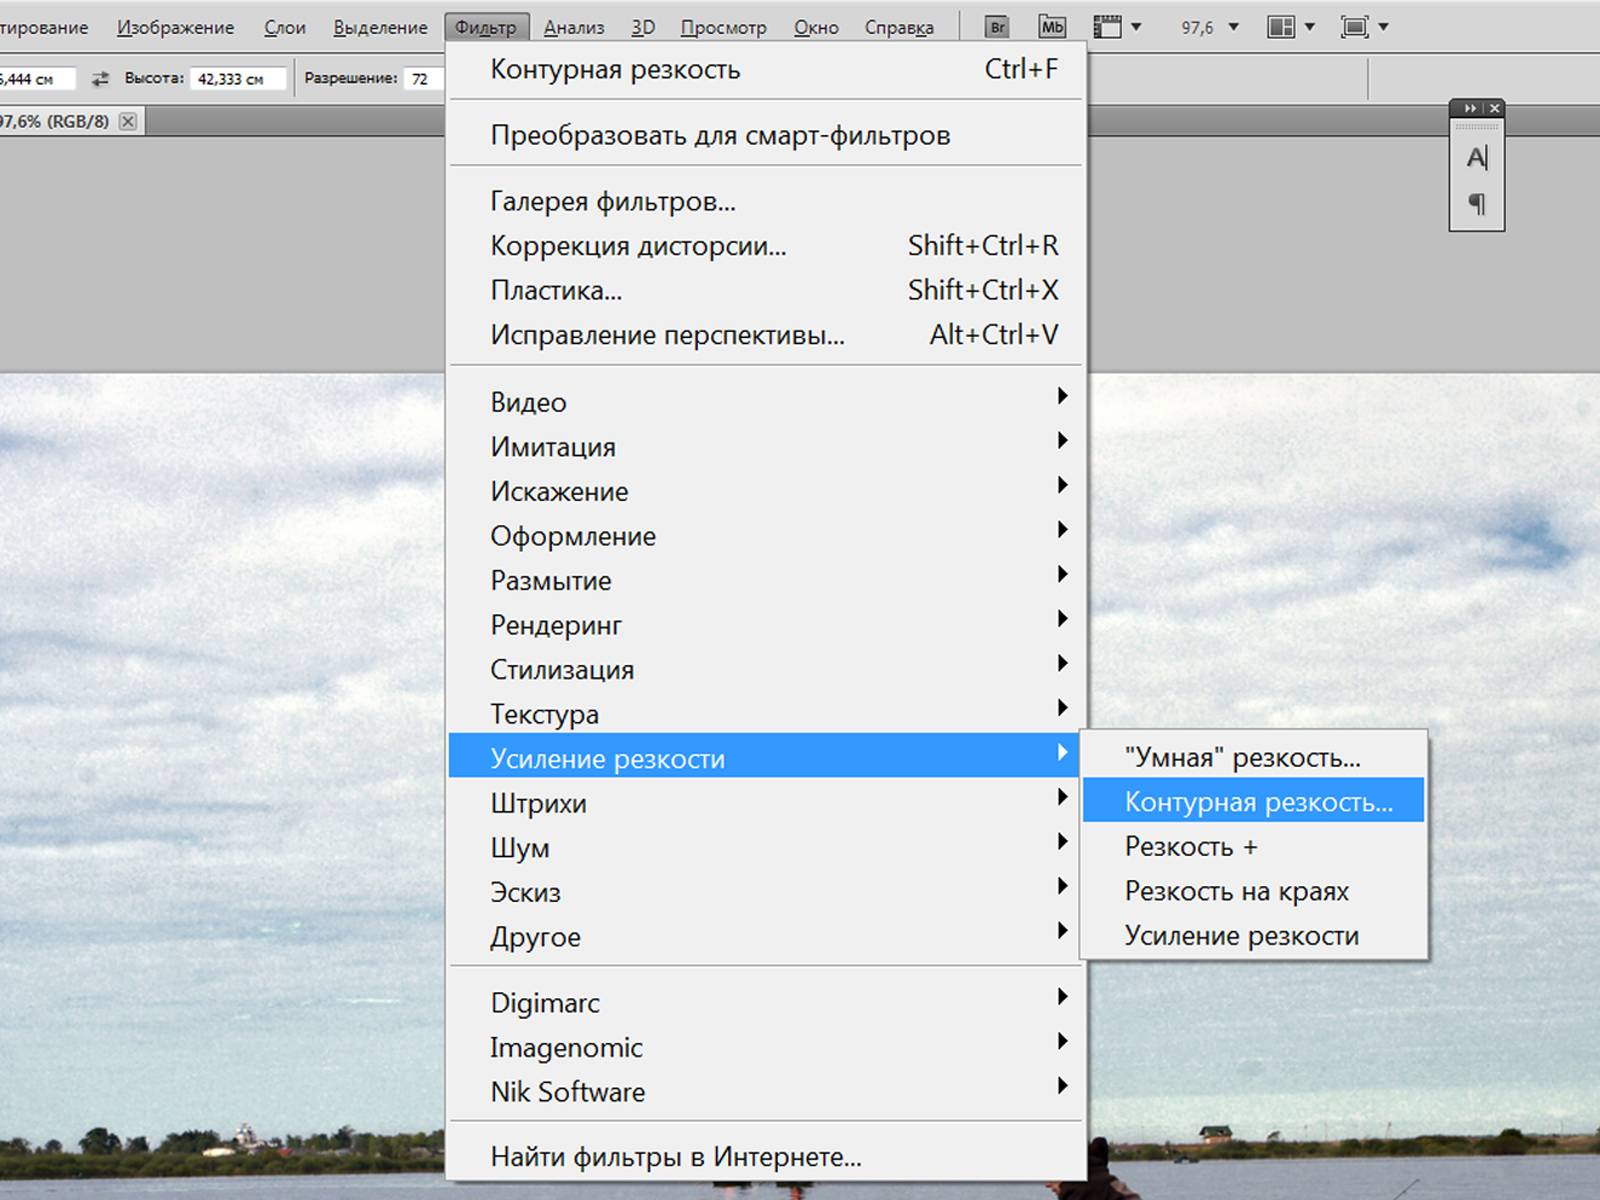Expand the Digimarc submenu
Screen dimensions: 1600x1200
(766, 1003)
